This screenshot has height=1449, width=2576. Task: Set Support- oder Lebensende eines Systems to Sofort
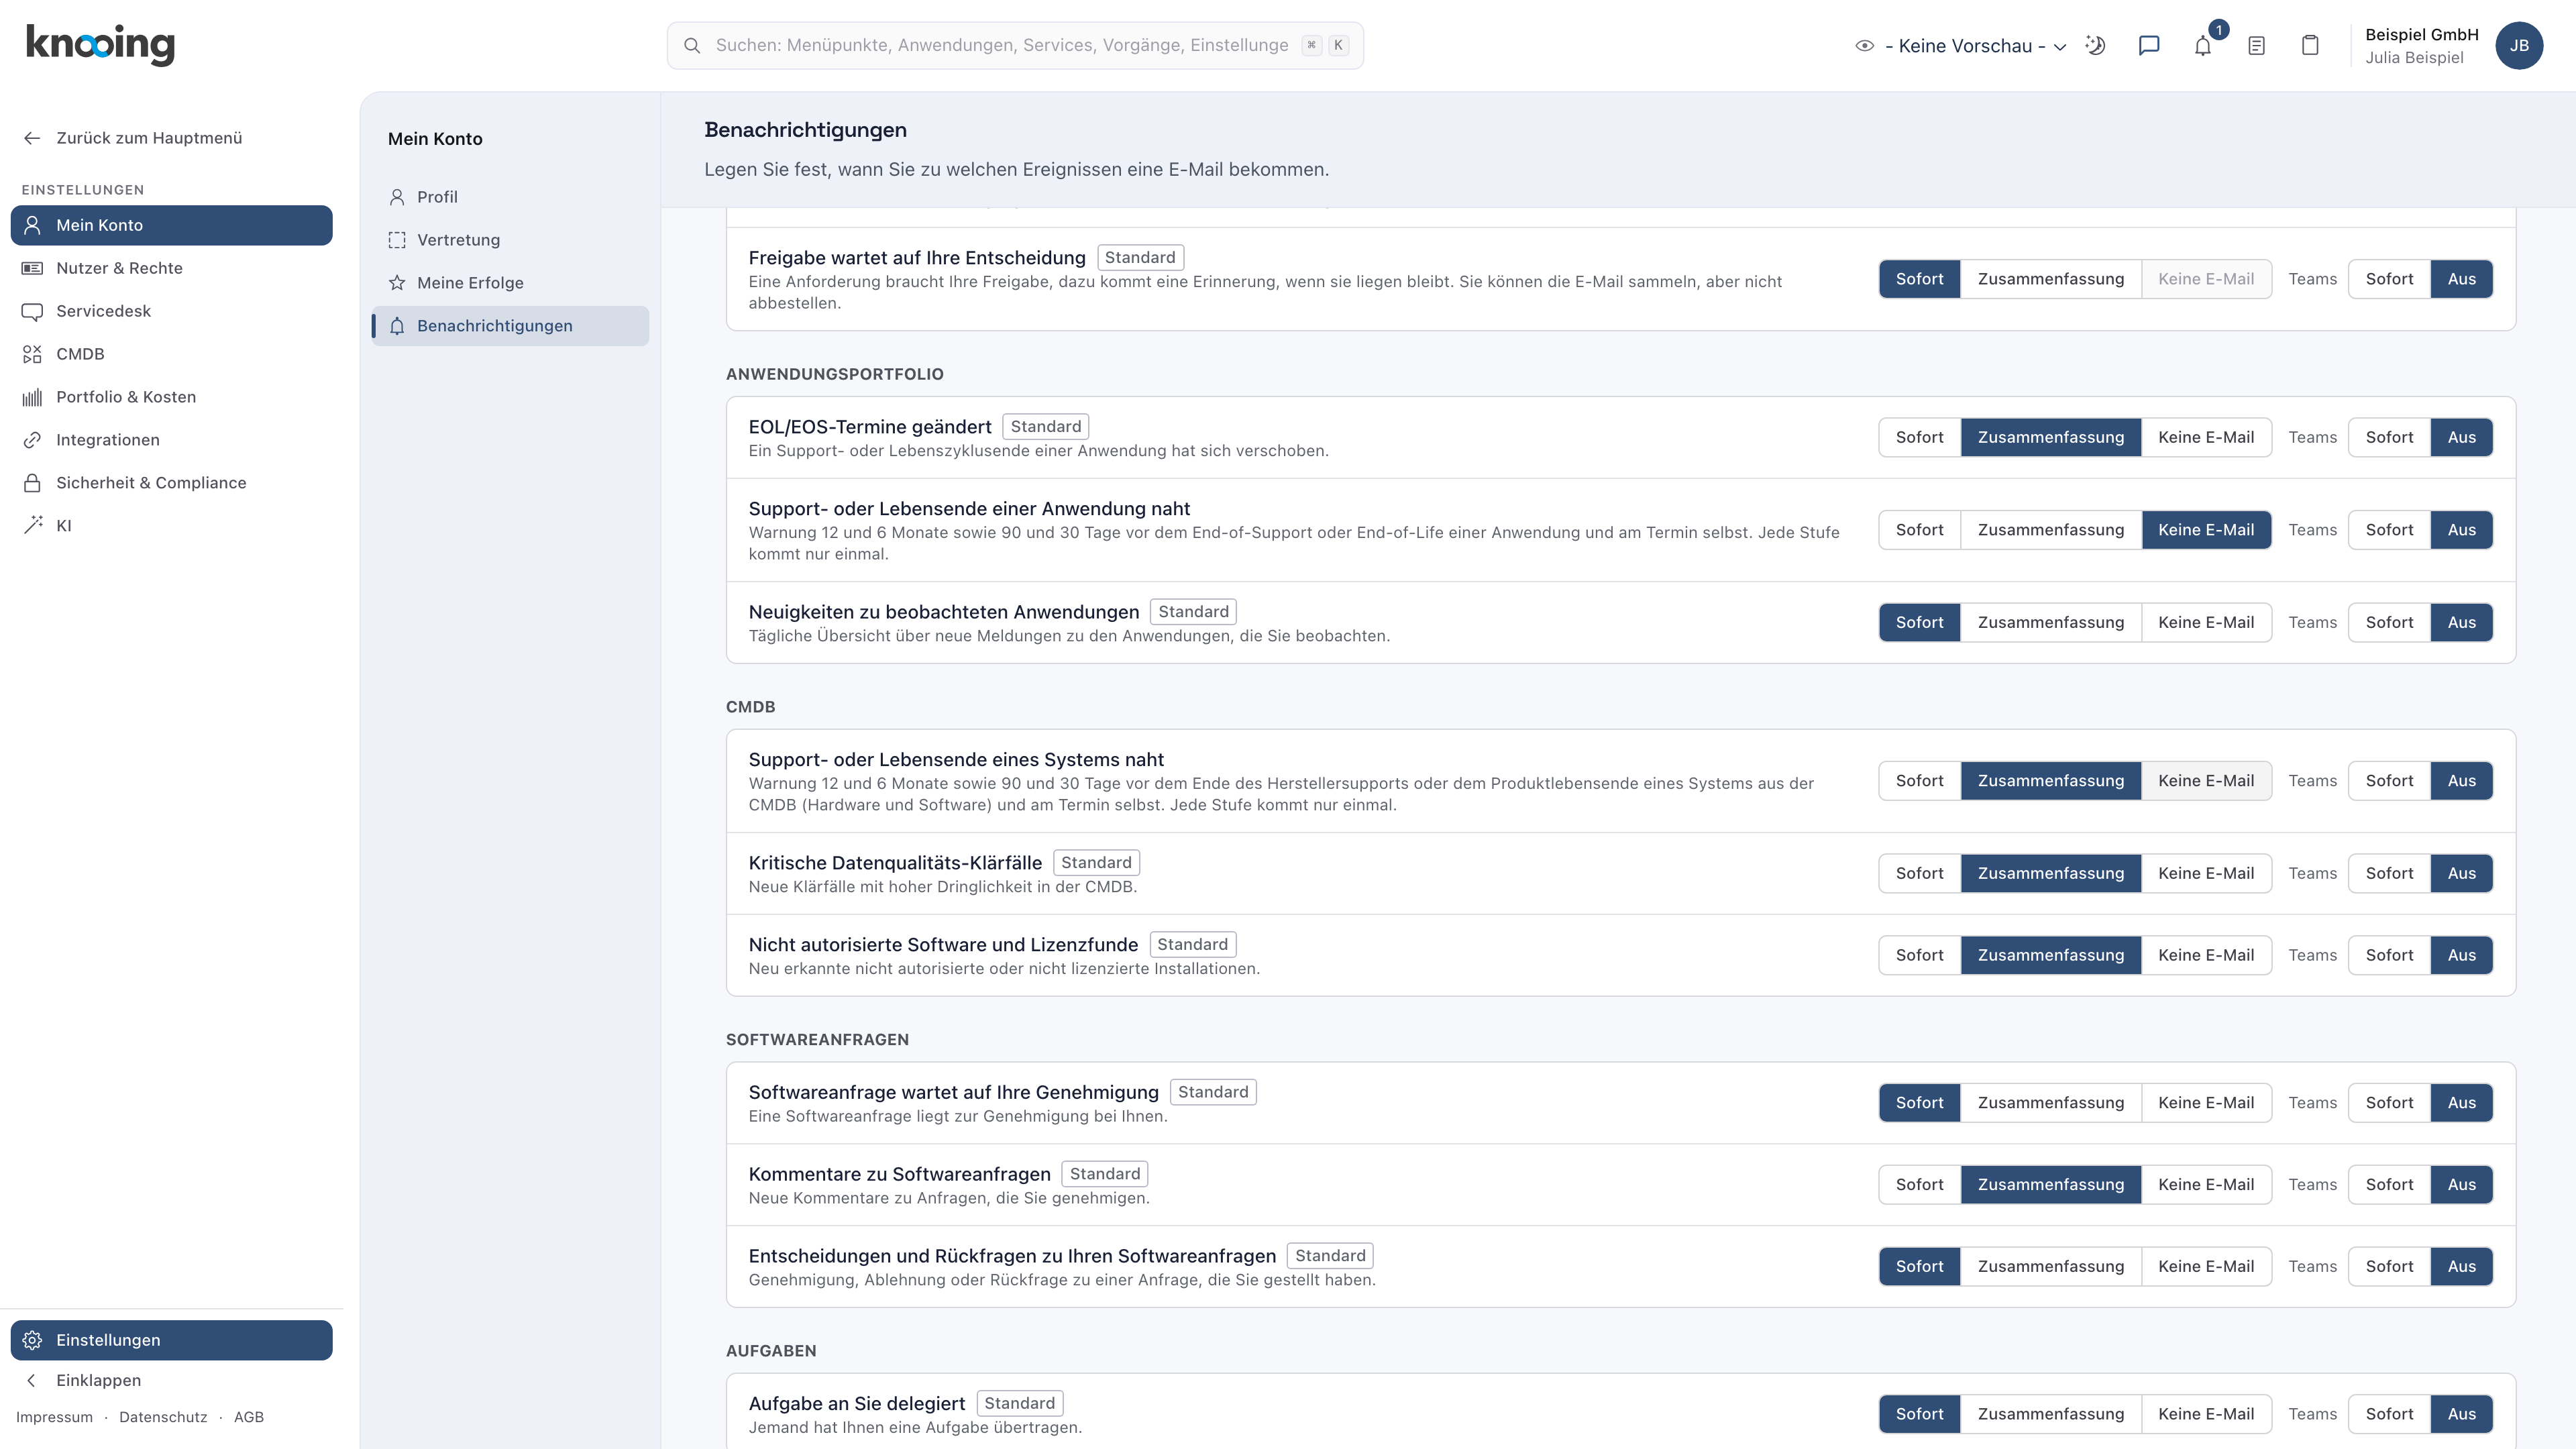pyautogui.click(x=1919, y=781)
